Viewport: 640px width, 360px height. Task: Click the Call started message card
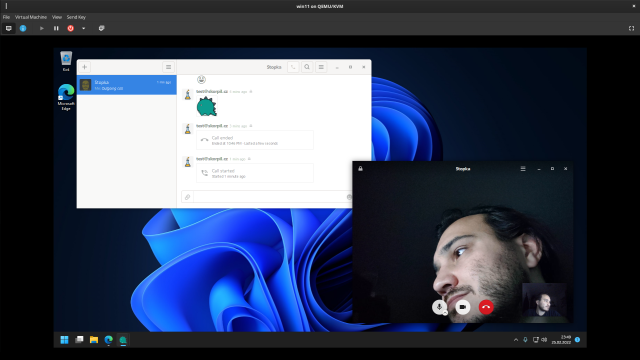[x=255, y=173]
